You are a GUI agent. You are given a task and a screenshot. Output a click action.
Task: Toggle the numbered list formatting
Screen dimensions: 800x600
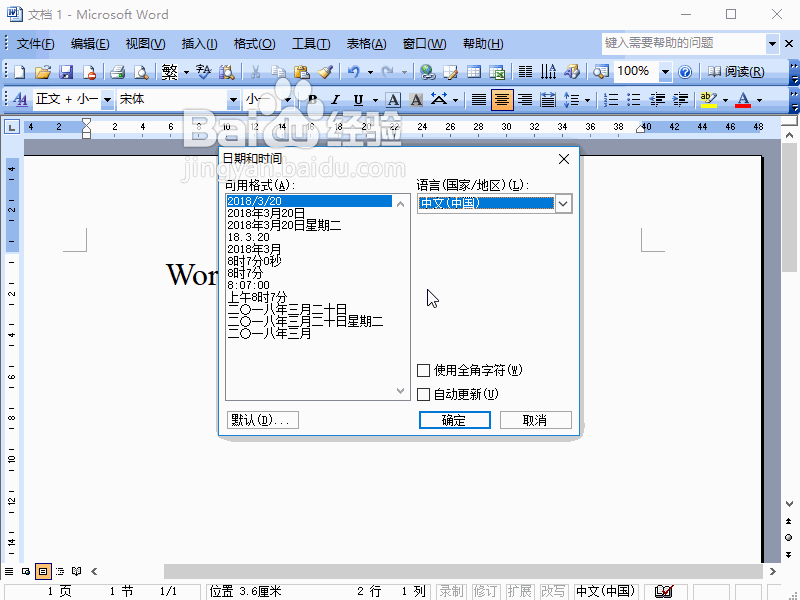pyautogui.click(x=611, y=99)
